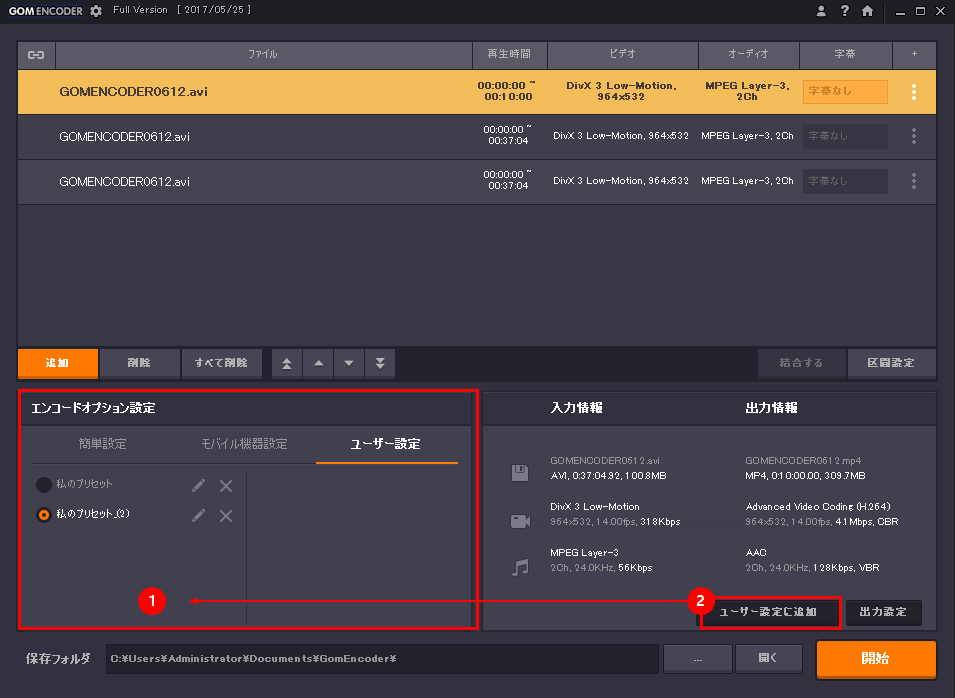
Task: Move selected file to top of list
Action: pyautogui.click(x=286, y=364)
